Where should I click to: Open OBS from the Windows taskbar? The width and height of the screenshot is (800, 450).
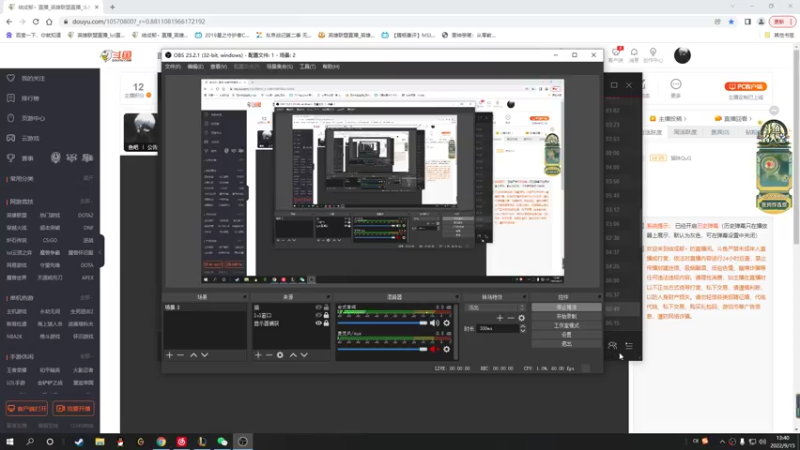pyautogui.click(x=243, y=441)
